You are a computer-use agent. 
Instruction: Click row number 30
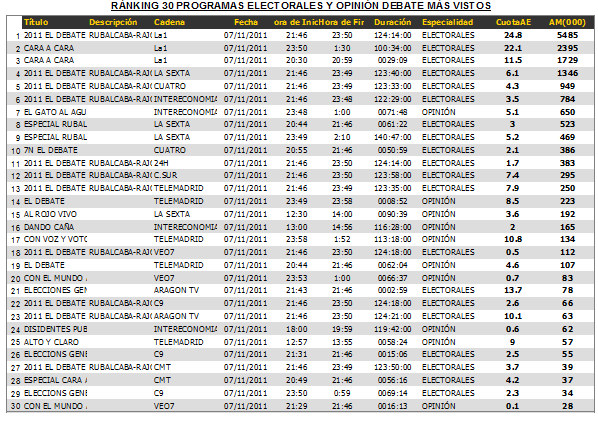tap(15, 407)
